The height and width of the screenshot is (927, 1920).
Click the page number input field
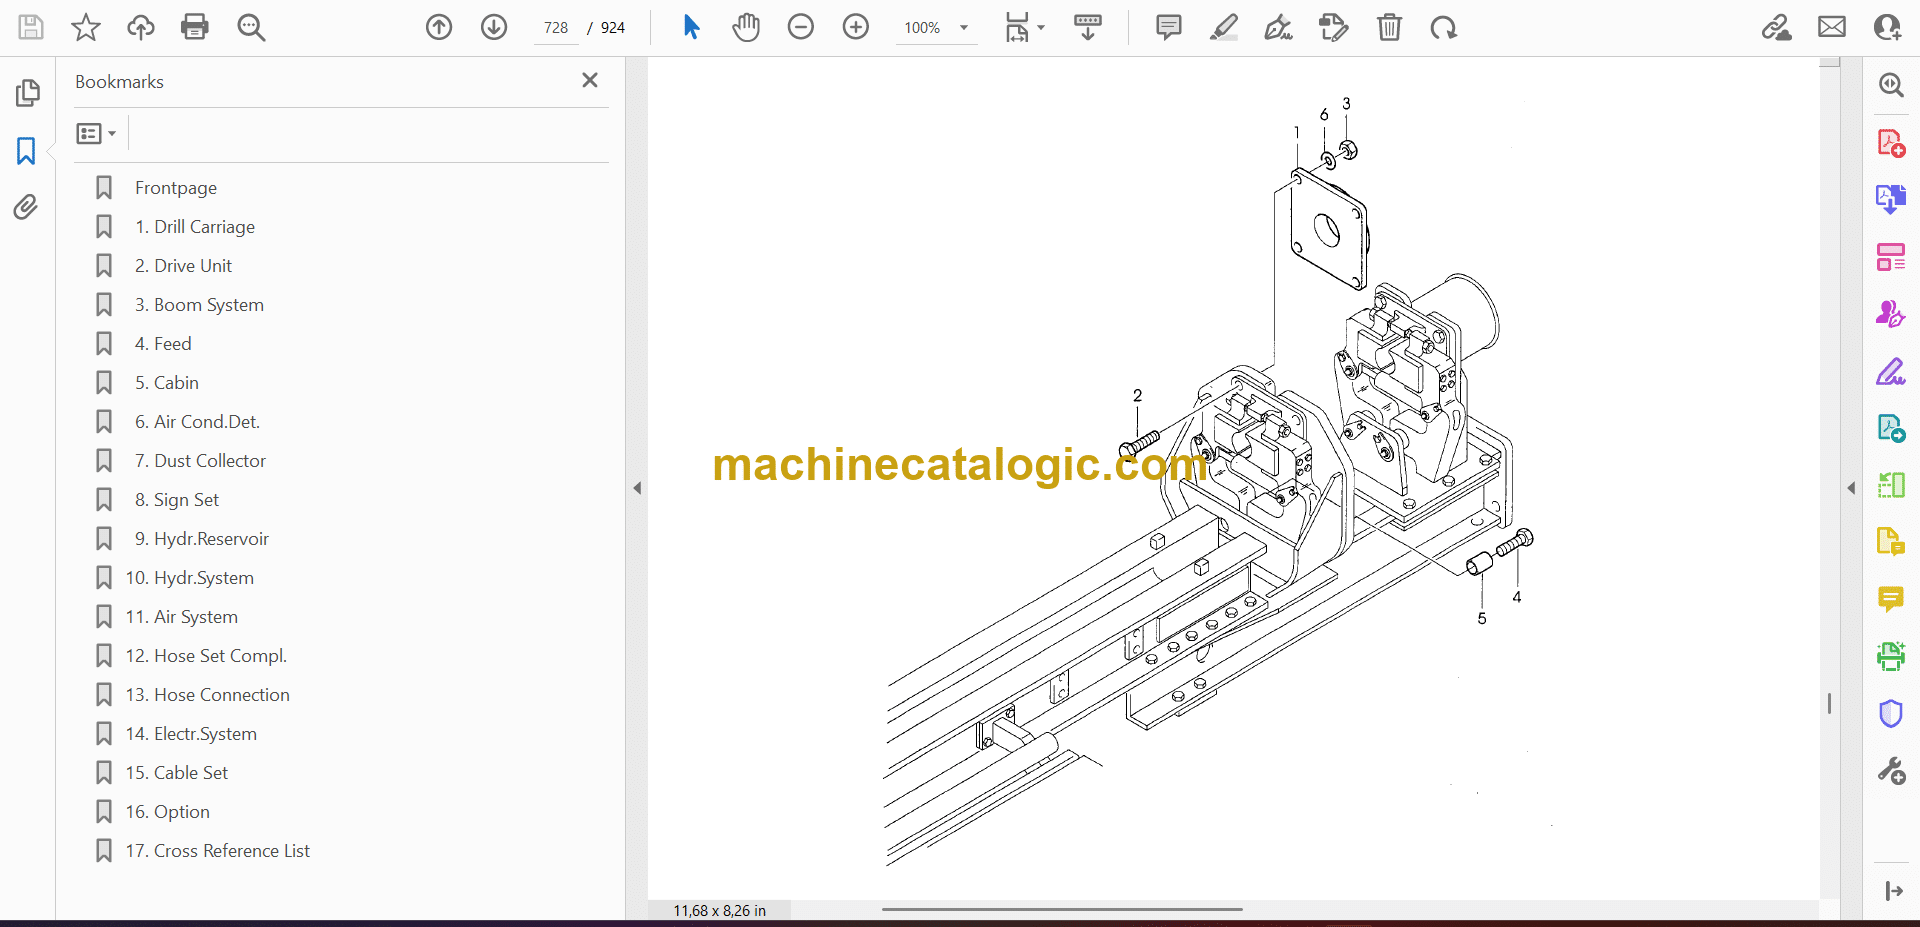point(556,28)
